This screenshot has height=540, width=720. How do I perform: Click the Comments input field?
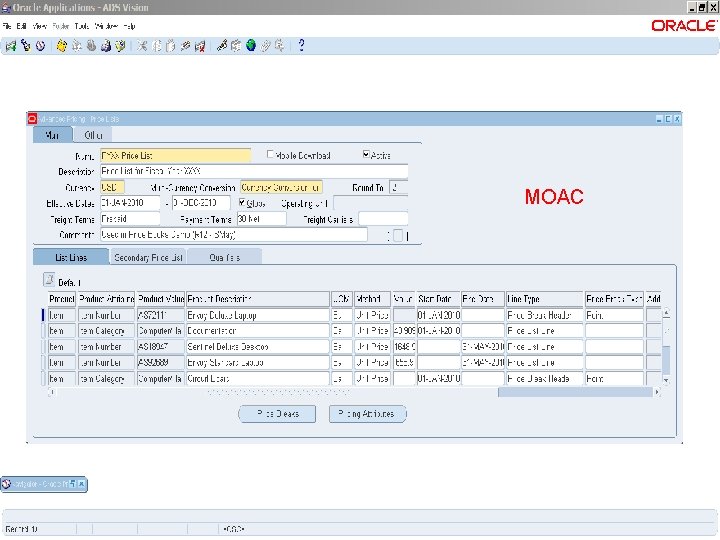click(x=234, y=235)
